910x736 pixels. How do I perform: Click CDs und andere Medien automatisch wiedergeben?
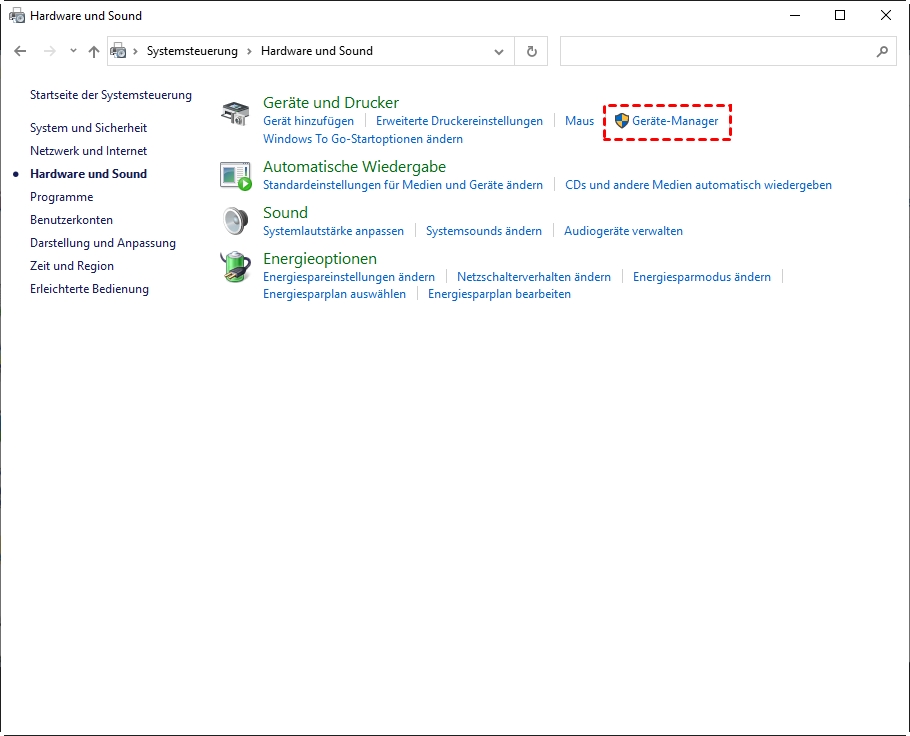coord(698,185)
